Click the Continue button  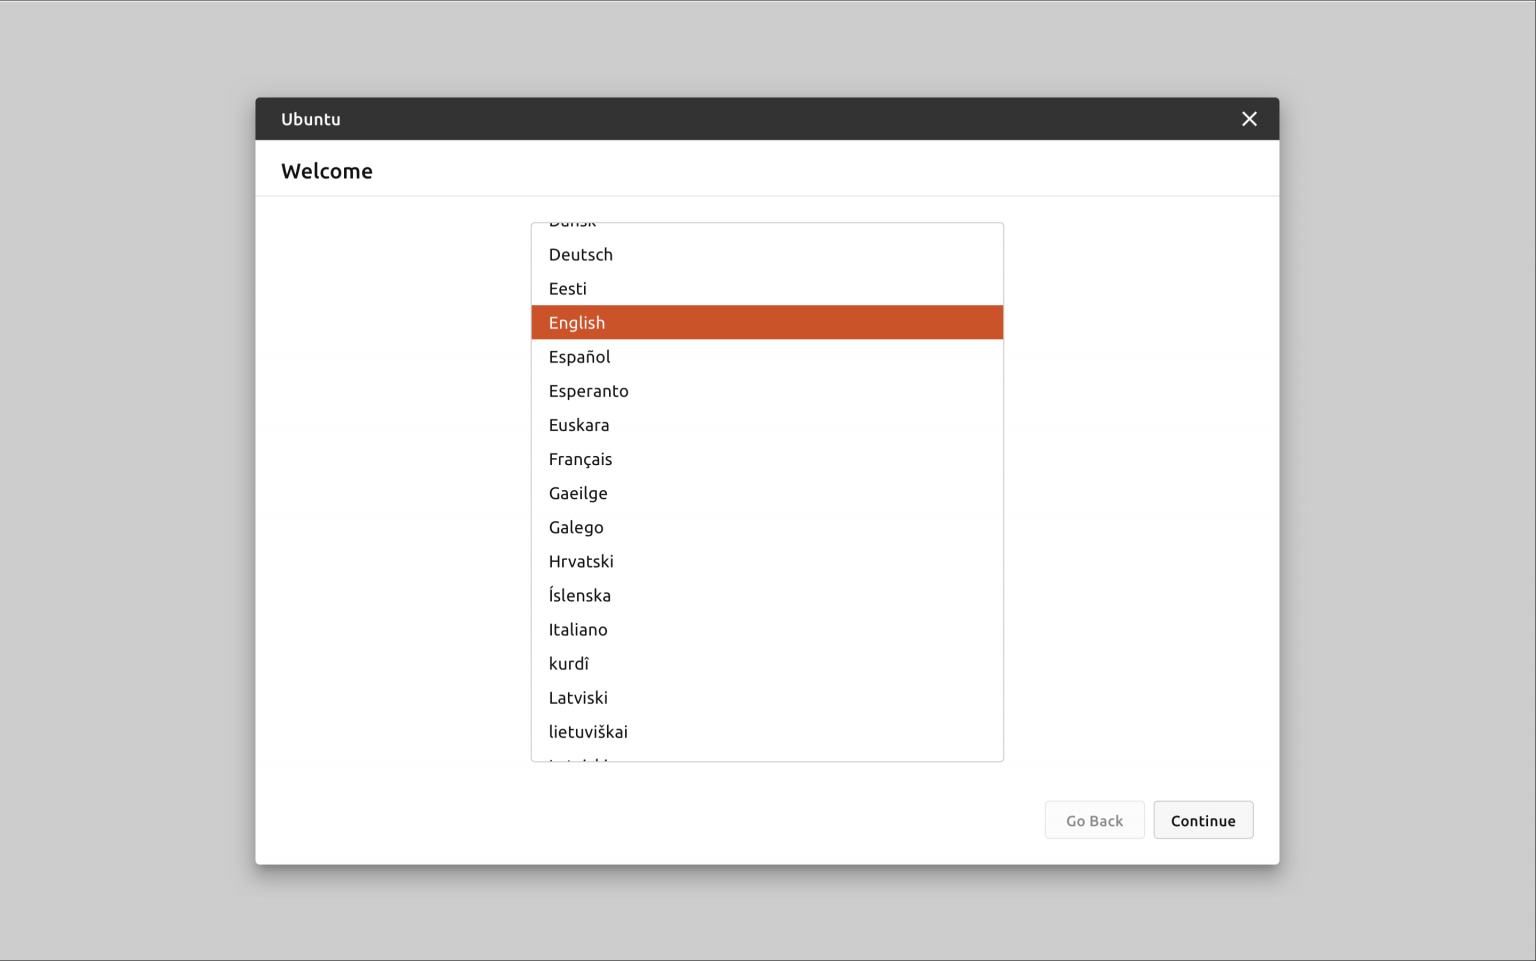point(1203,820)
